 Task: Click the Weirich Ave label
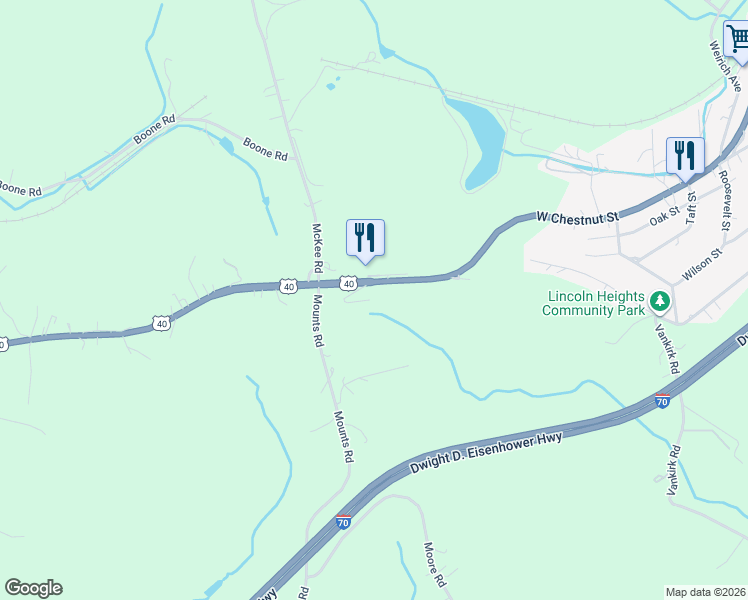click(725, 66)
